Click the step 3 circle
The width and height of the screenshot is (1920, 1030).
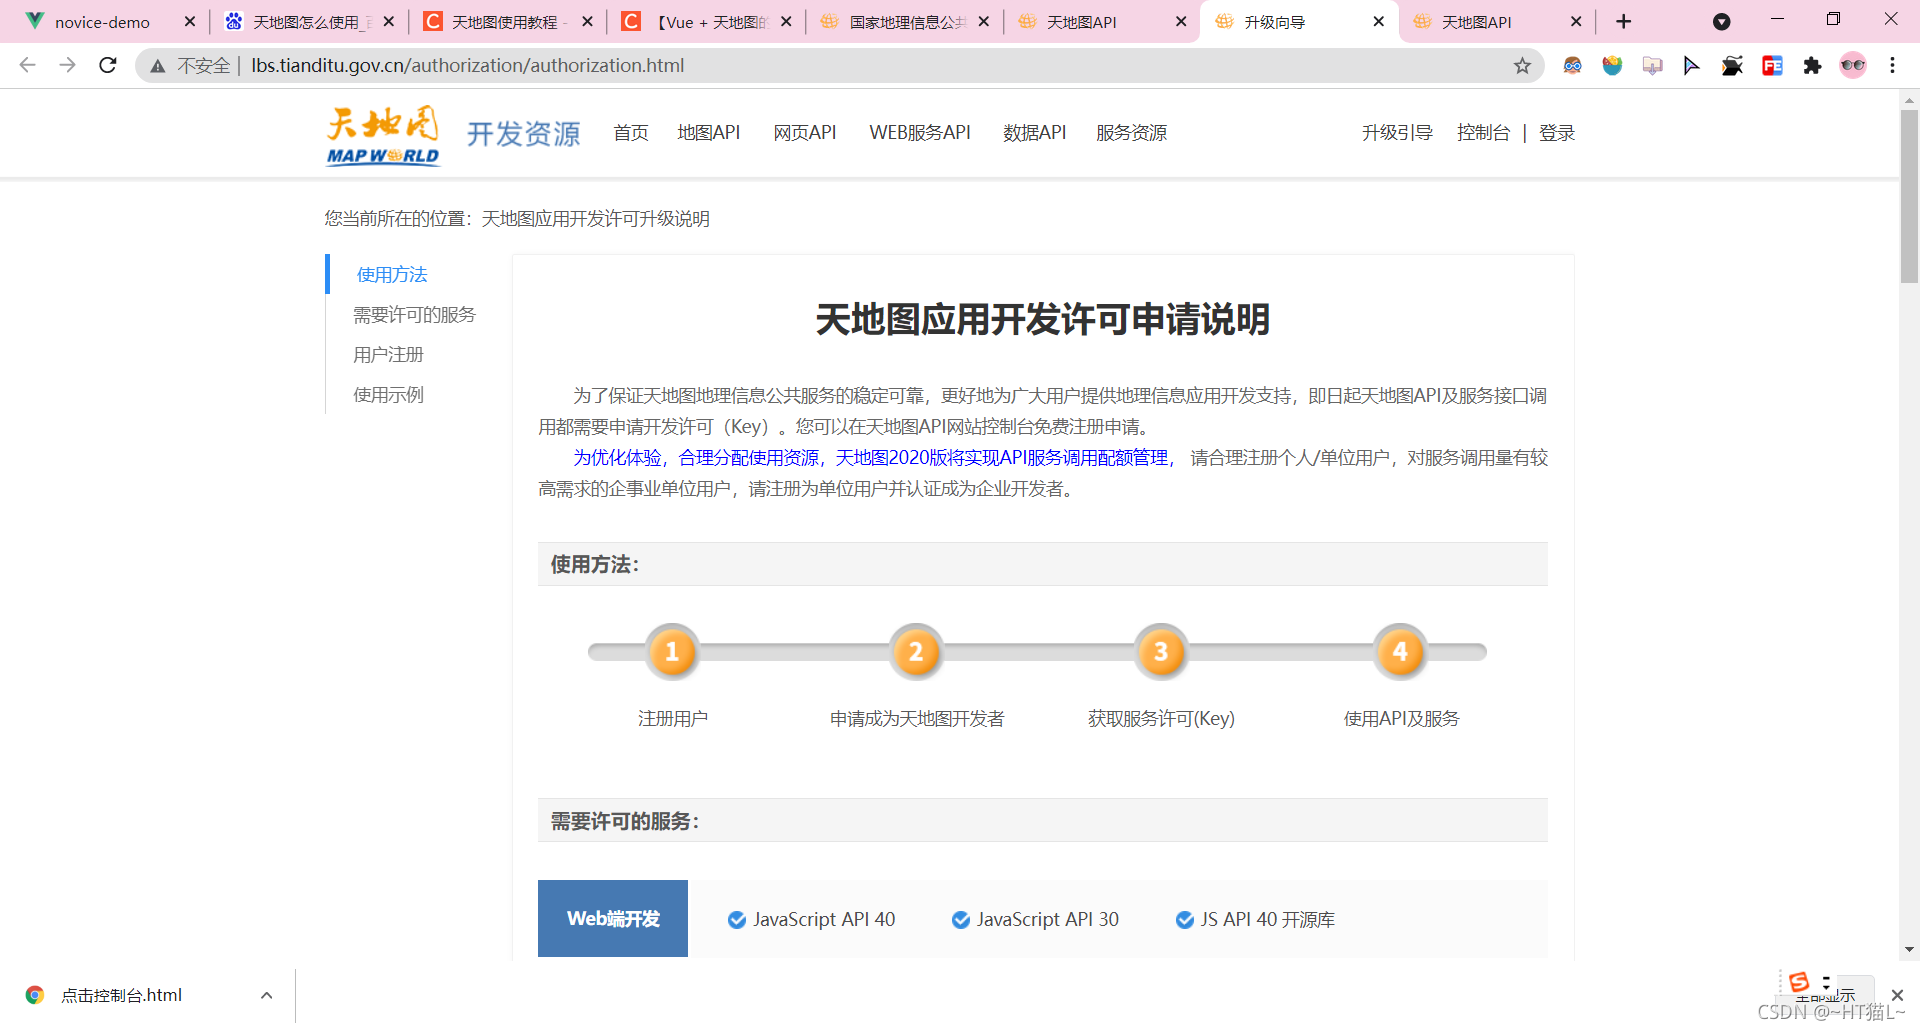click(1161, 652)
